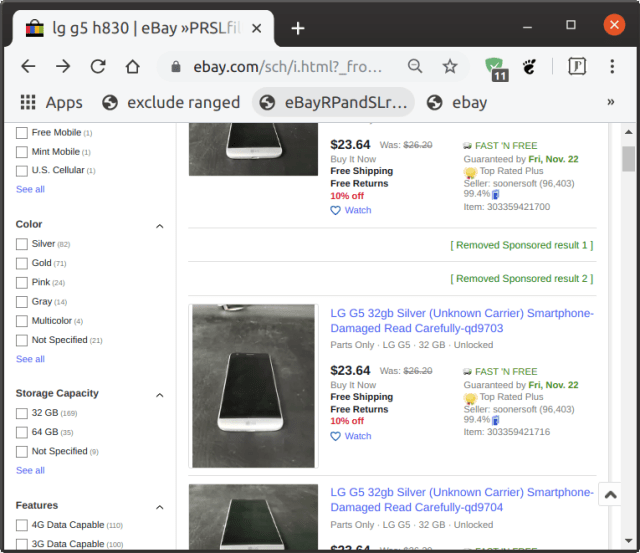Open the Apps grid shortcut

51,102
